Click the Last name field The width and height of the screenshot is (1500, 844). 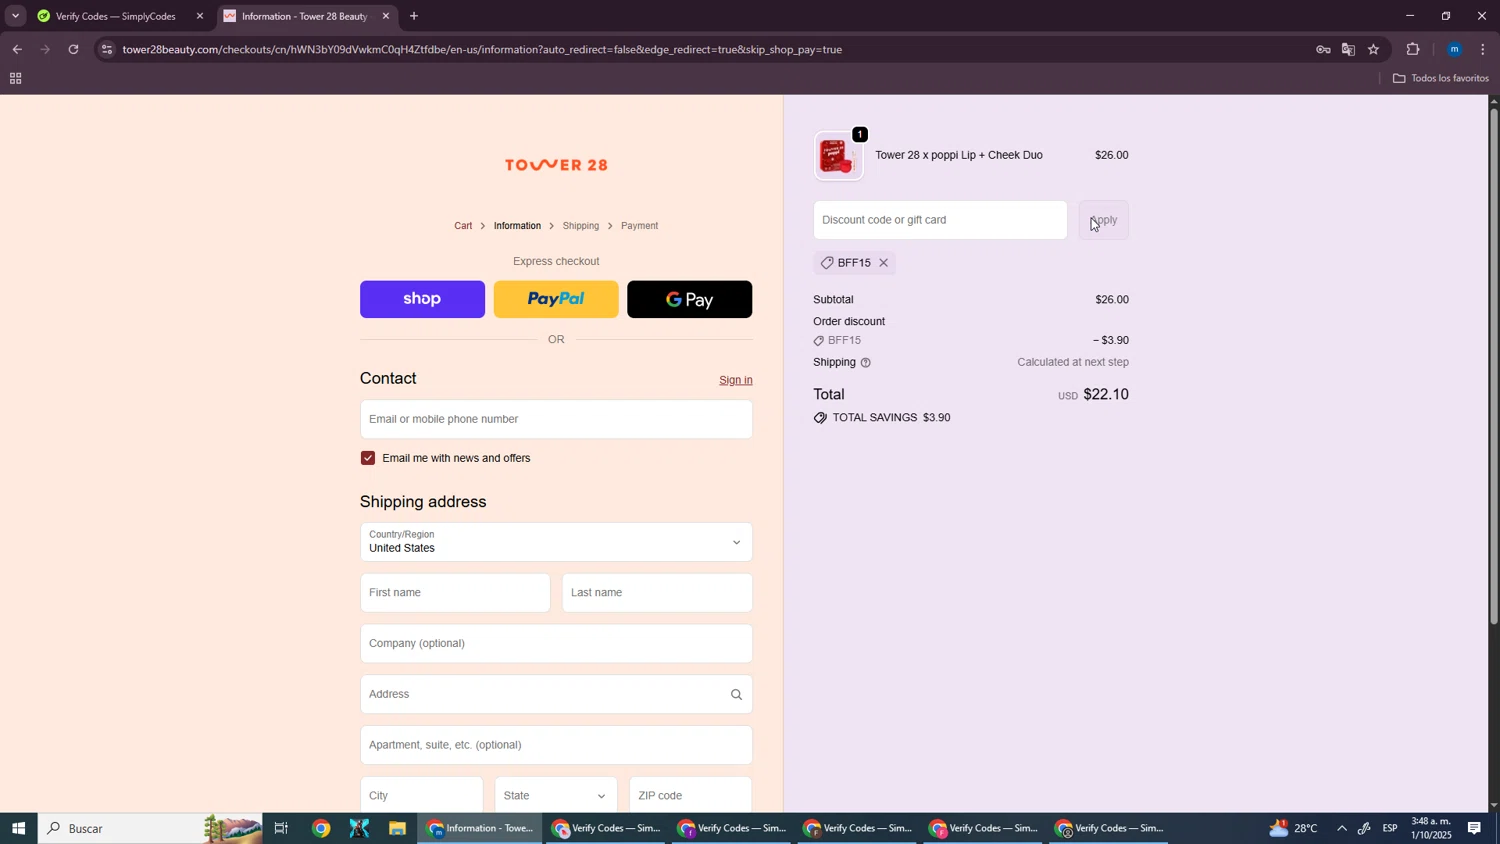click(657, 593)
